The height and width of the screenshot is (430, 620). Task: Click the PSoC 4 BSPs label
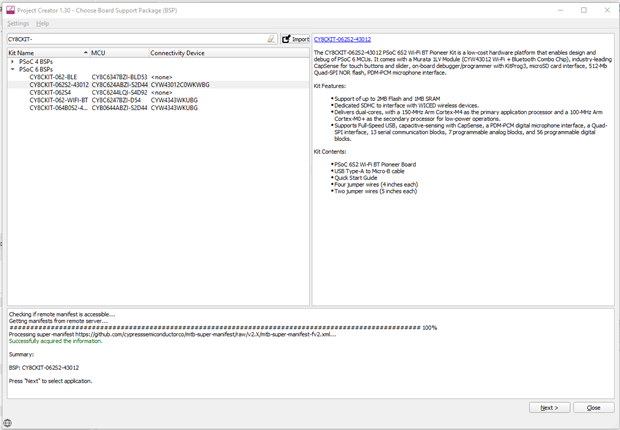click(36, 62)
